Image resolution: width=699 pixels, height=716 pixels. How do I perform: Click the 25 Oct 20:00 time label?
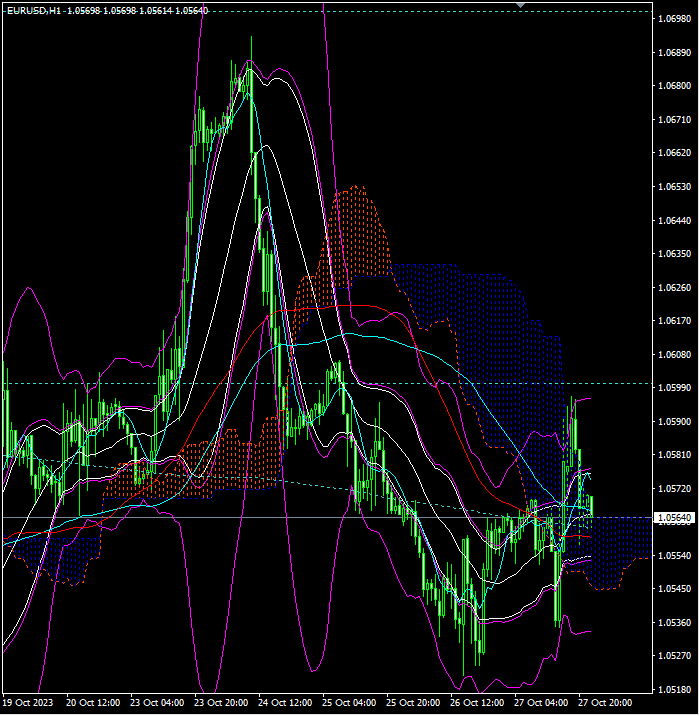tap(414, 703)
